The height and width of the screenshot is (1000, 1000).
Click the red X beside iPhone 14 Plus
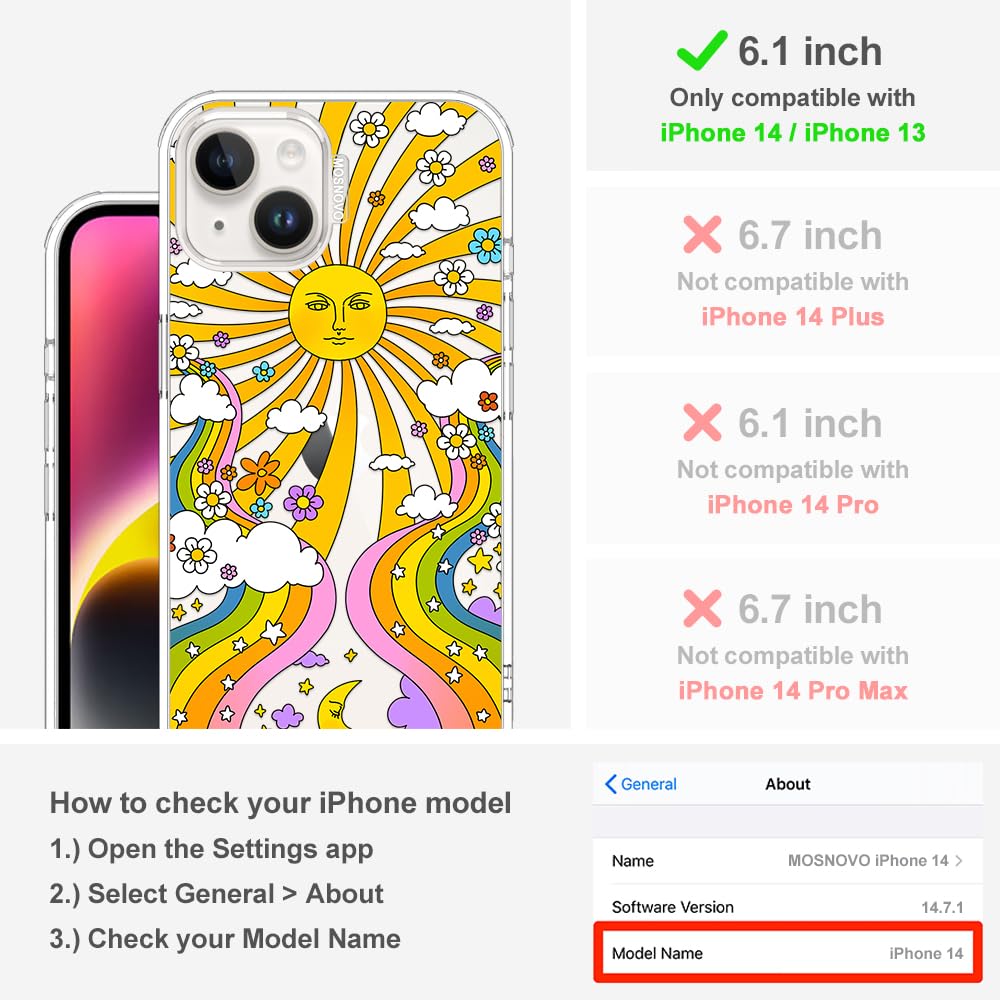702,235
